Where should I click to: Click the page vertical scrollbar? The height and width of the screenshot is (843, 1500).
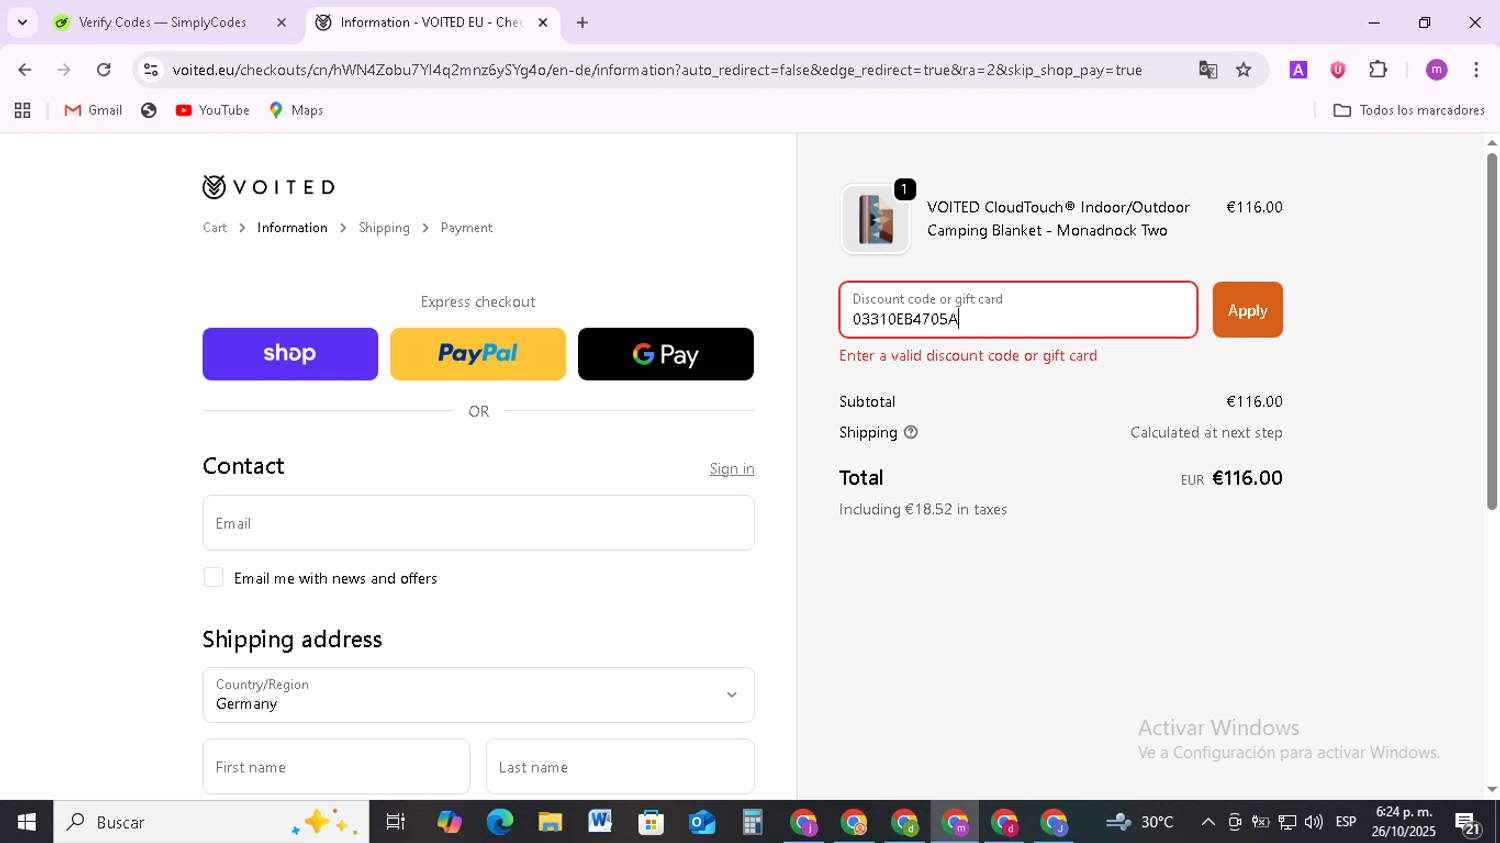(1492, 330)
